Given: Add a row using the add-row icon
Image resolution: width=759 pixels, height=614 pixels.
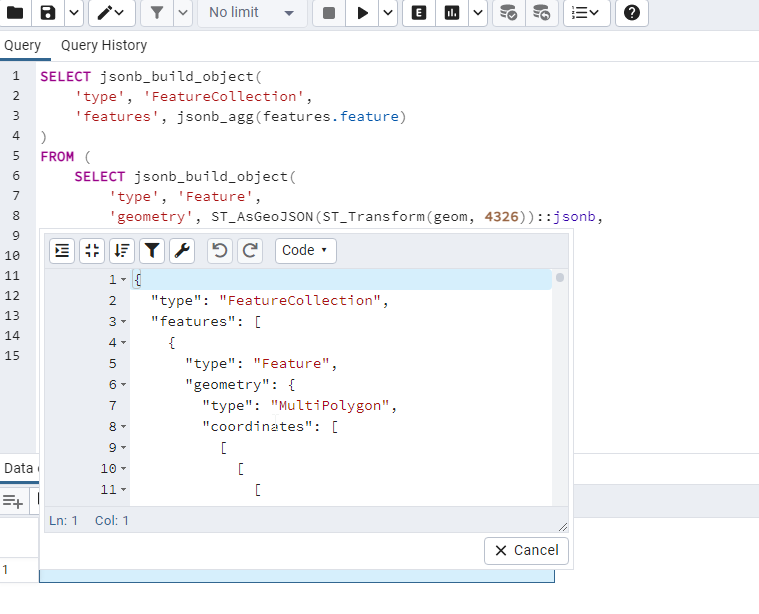Looking at the screenshot, I should pos(13,502).
